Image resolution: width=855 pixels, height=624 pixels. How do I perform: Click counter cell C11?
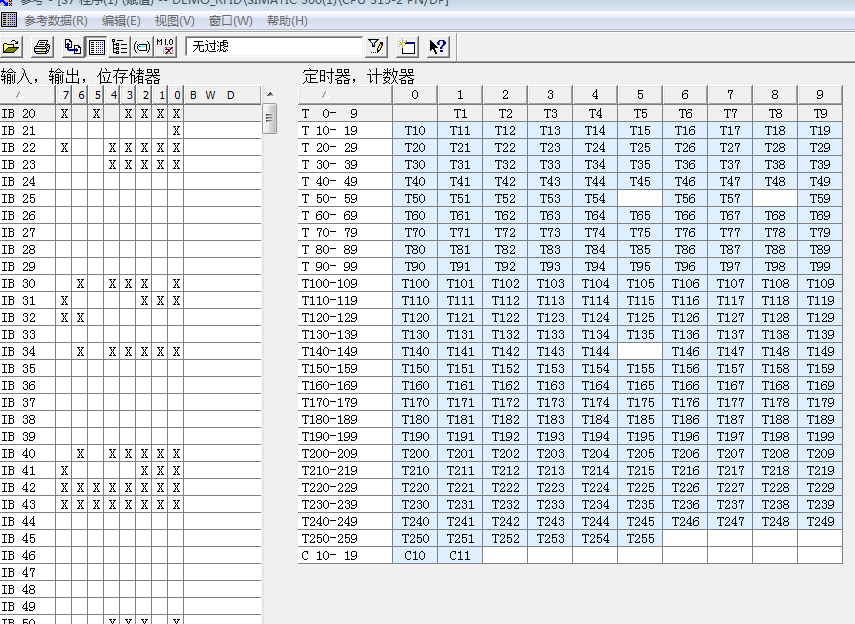click(460, 556)
